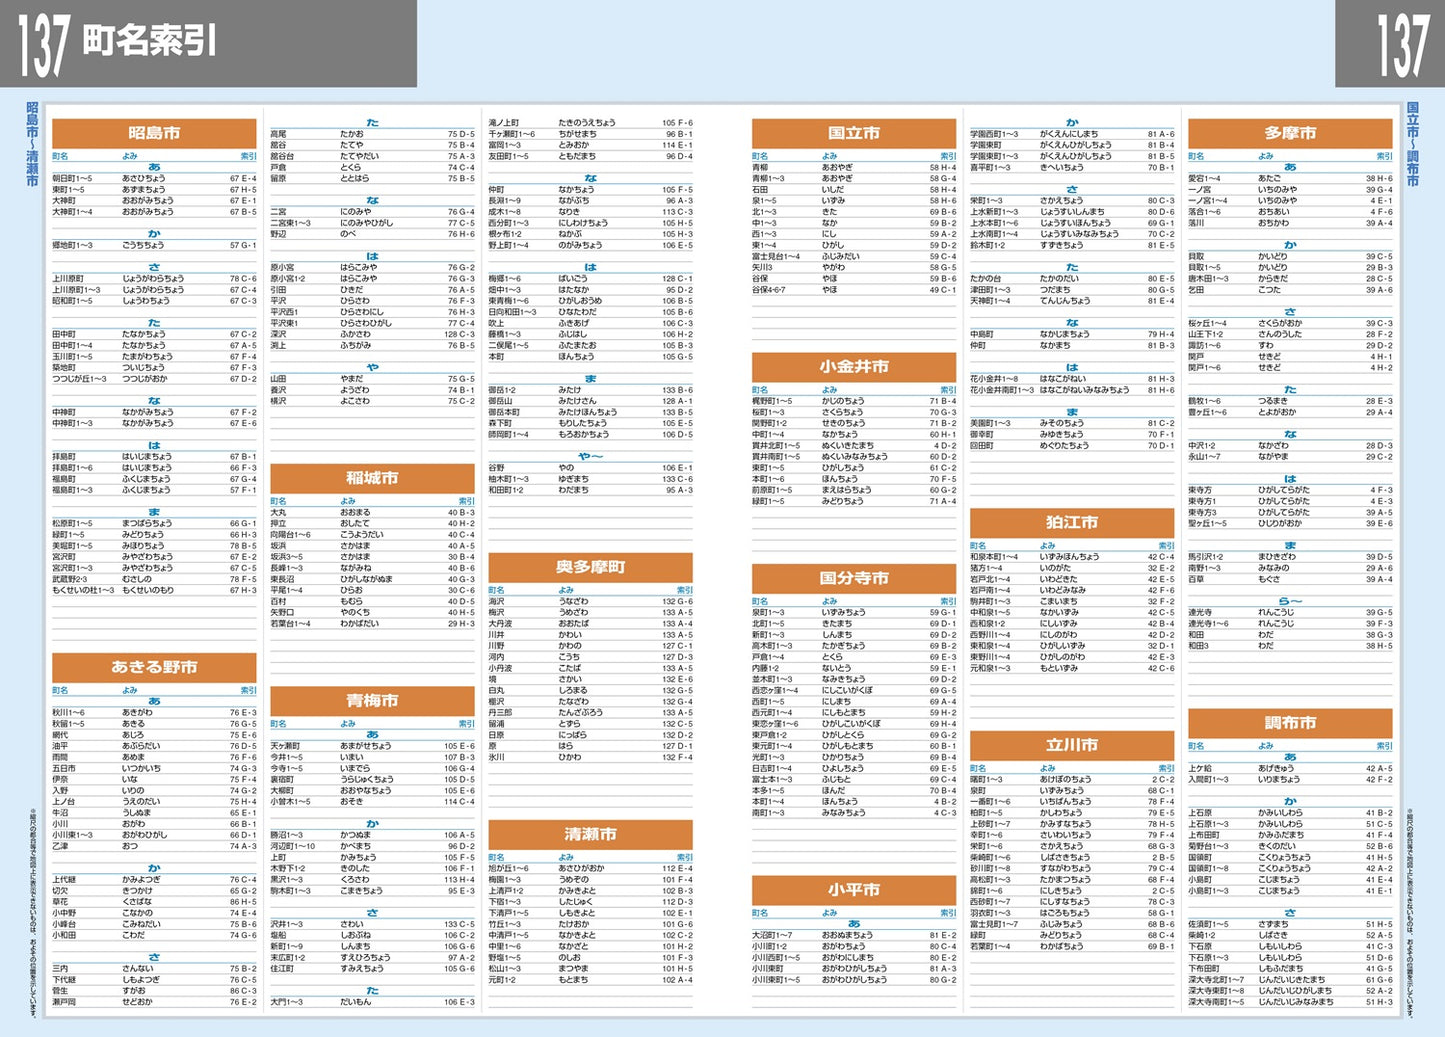Click the 稲城市 orange header banner

pyautogui.click(x=372, y=478)
